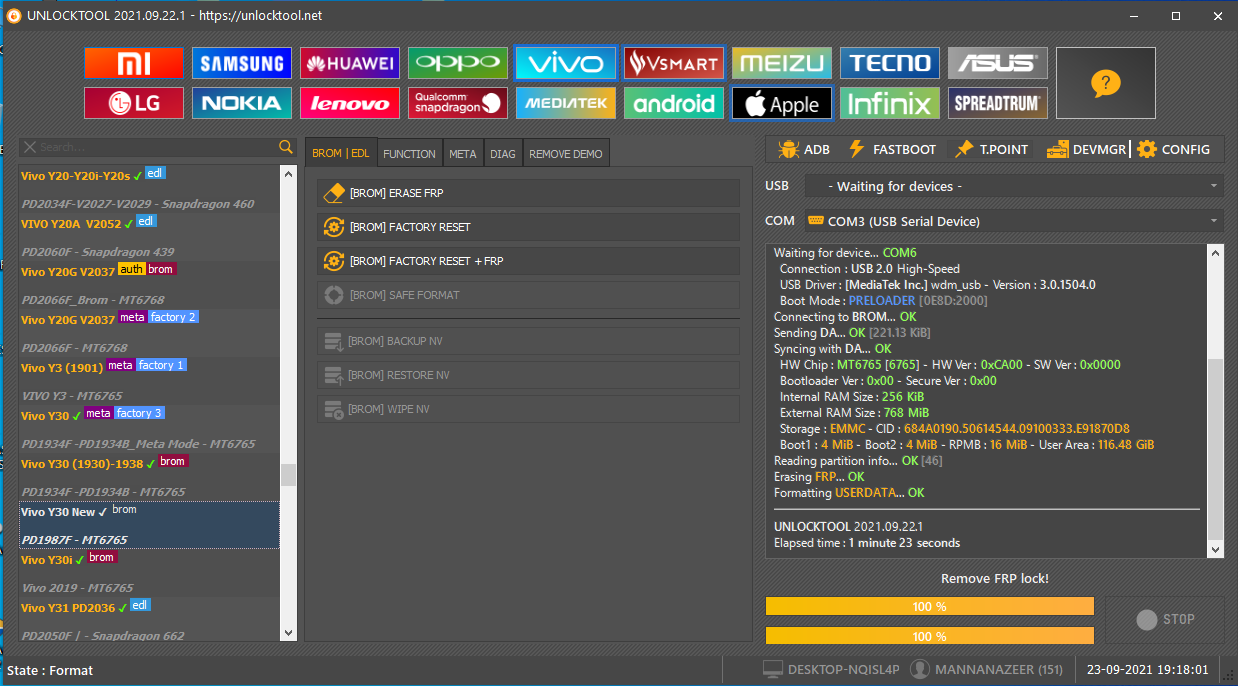The height and width of the screenshot is (686, 1238).
Task: Choose the Meizu brand tile
Action: click(782, 63)
